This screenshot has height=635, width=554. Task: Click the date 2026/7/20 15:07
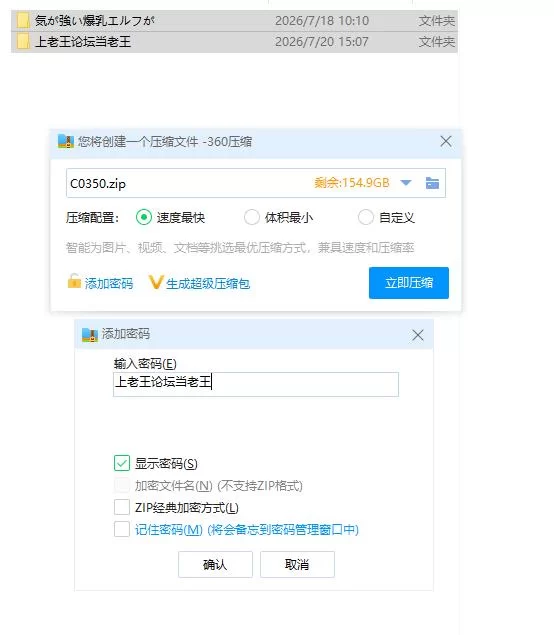pos(322,42)
